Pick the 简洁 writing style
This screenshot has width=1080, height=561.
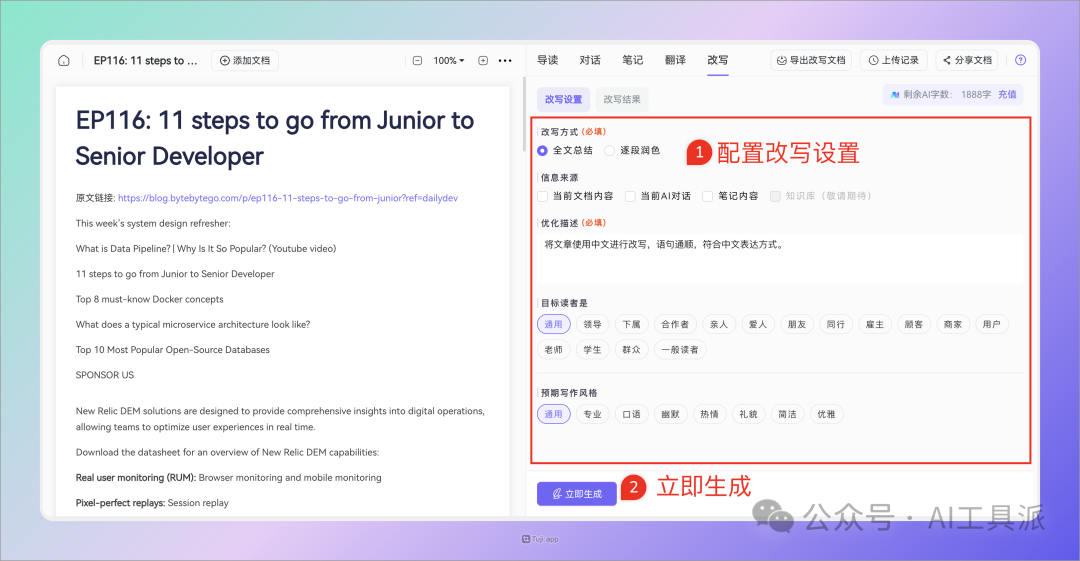click(787, 414)
